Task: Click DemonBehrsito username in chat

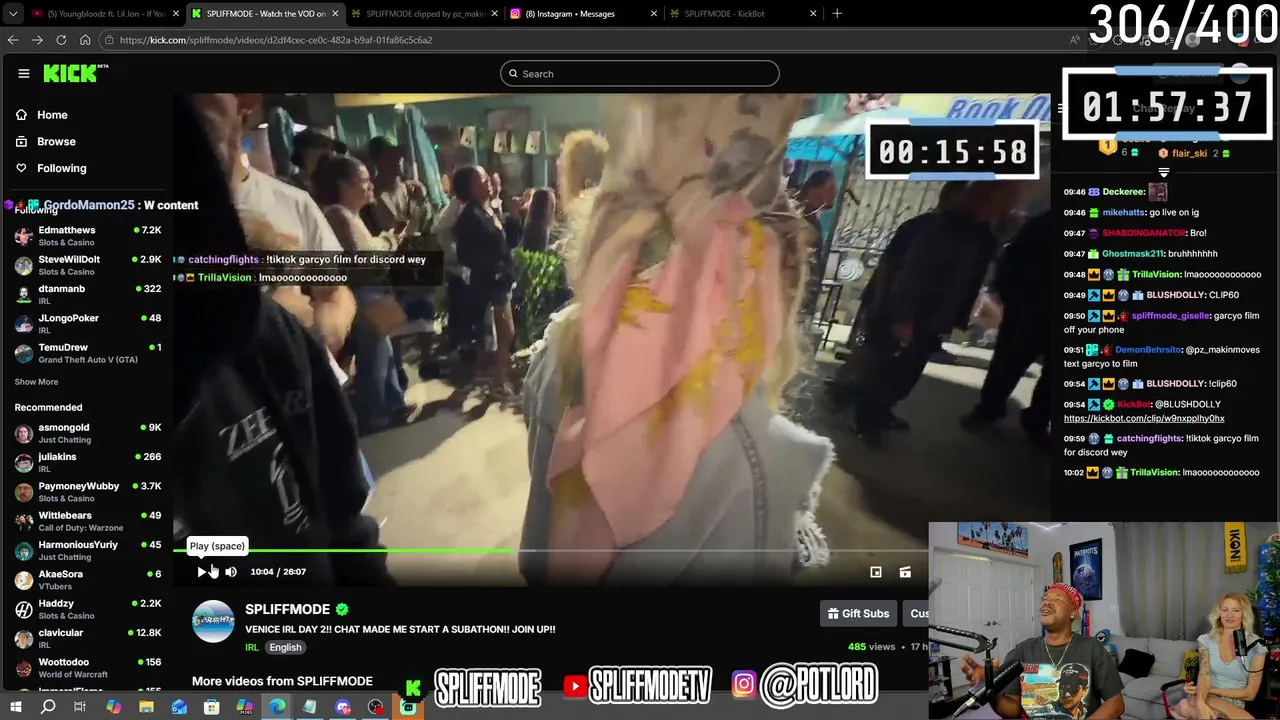Action: (1148, 350)
